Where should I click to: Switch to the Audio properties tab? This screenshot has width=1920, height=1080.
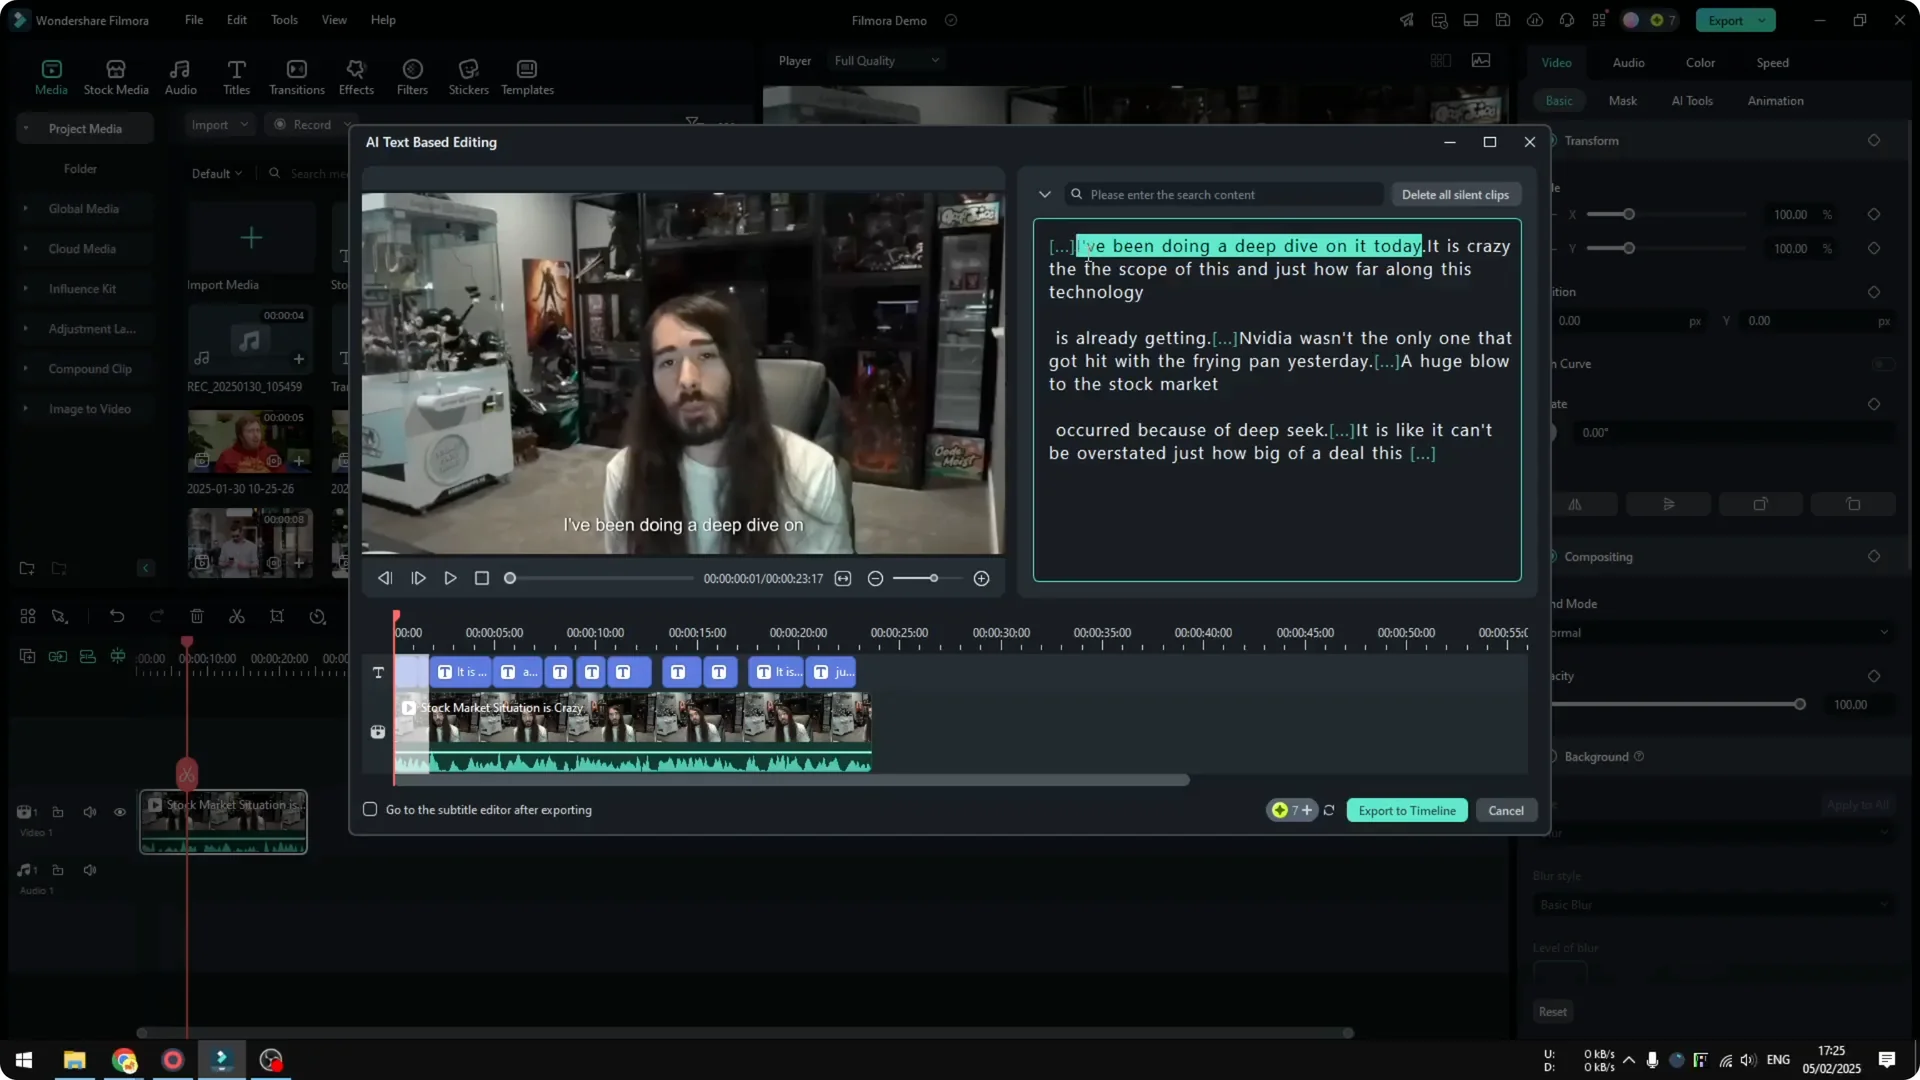point(1627,62)
